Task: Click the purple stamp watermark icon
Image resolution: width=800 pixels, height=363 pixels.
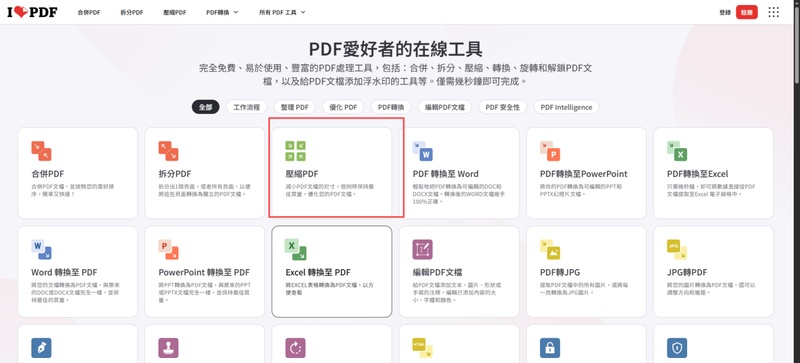Action: 168,348
